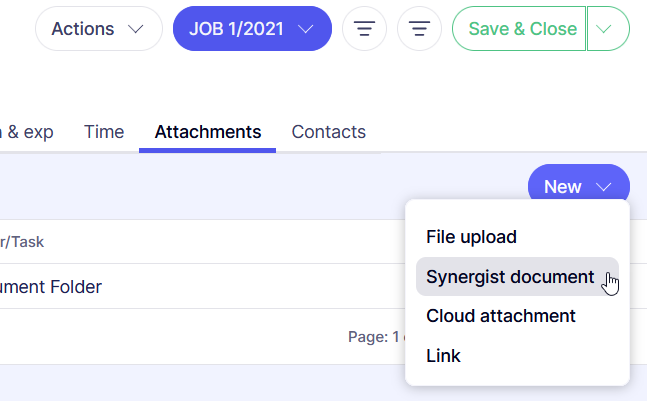Viewport: 647px width, 401px height.
Task: Choose File upload from the New menu
Action: [x=471, y=237]
